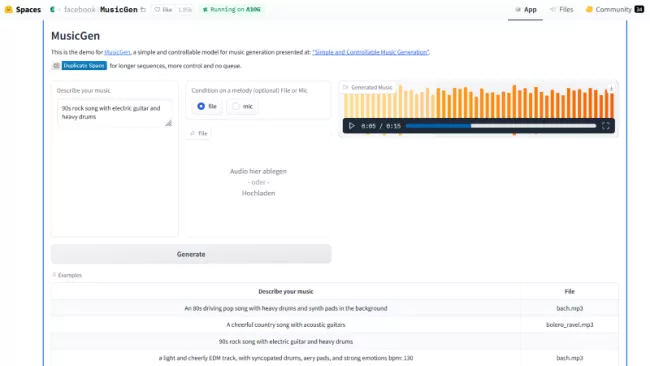Screen dimensions: 650x366
Task: Click Hochladen to upload an audio file
Action: click(258, 193)
